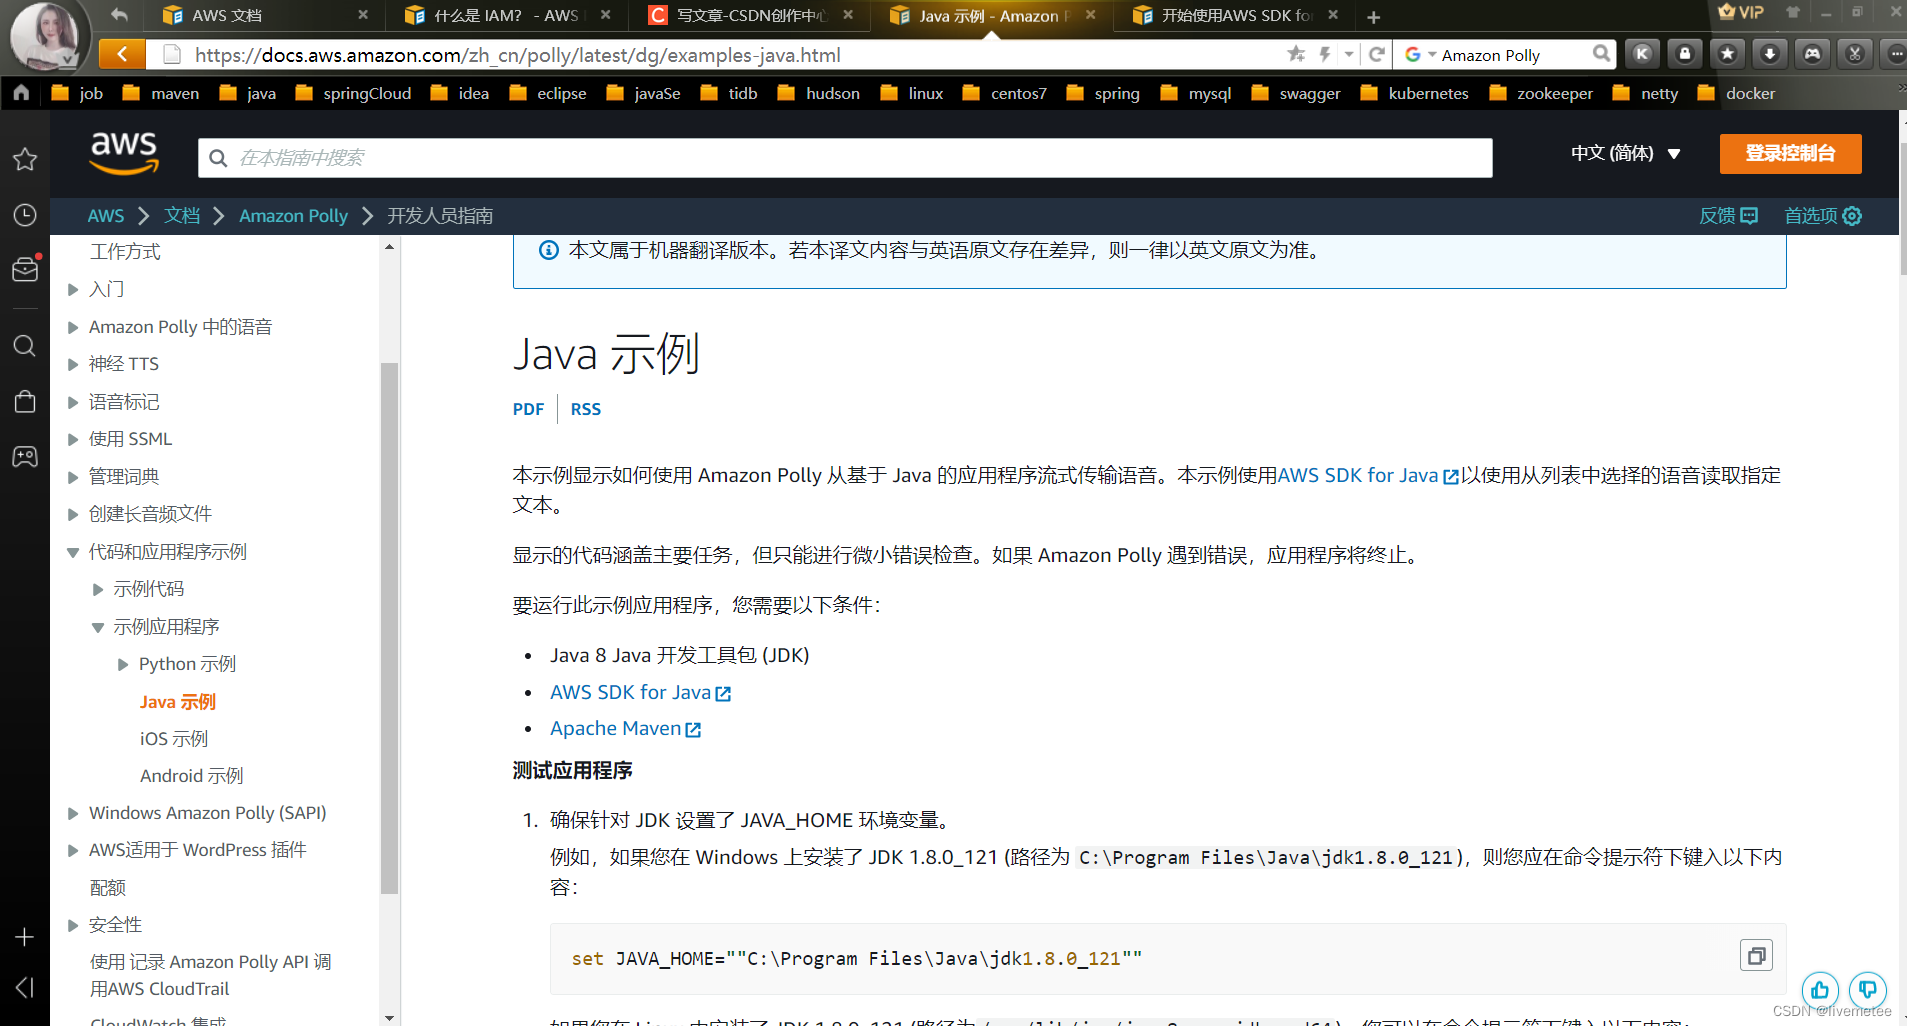Viewport: 1907px width, 1026px height.
Task: Click thumbs down feedback icon
Action: 1867,990
